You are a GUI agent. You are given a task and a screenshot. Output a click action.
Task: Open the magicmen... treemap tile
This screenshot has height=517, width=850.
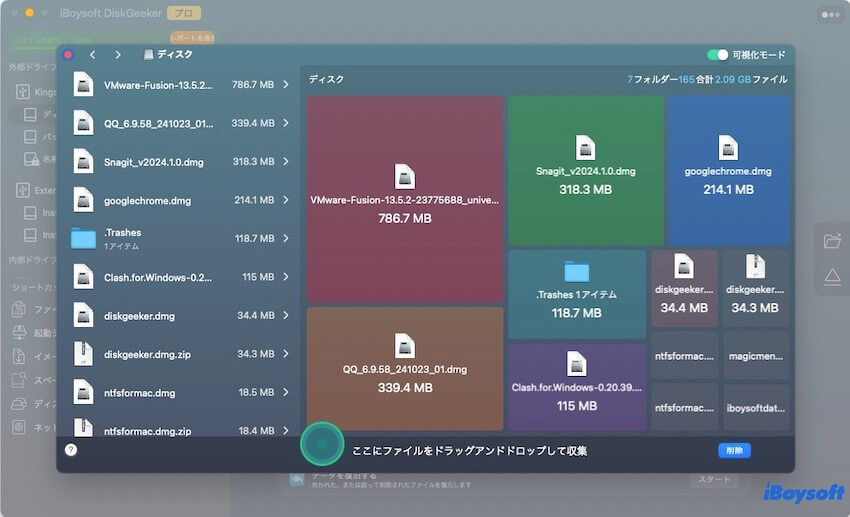click(x=756, y=356)
